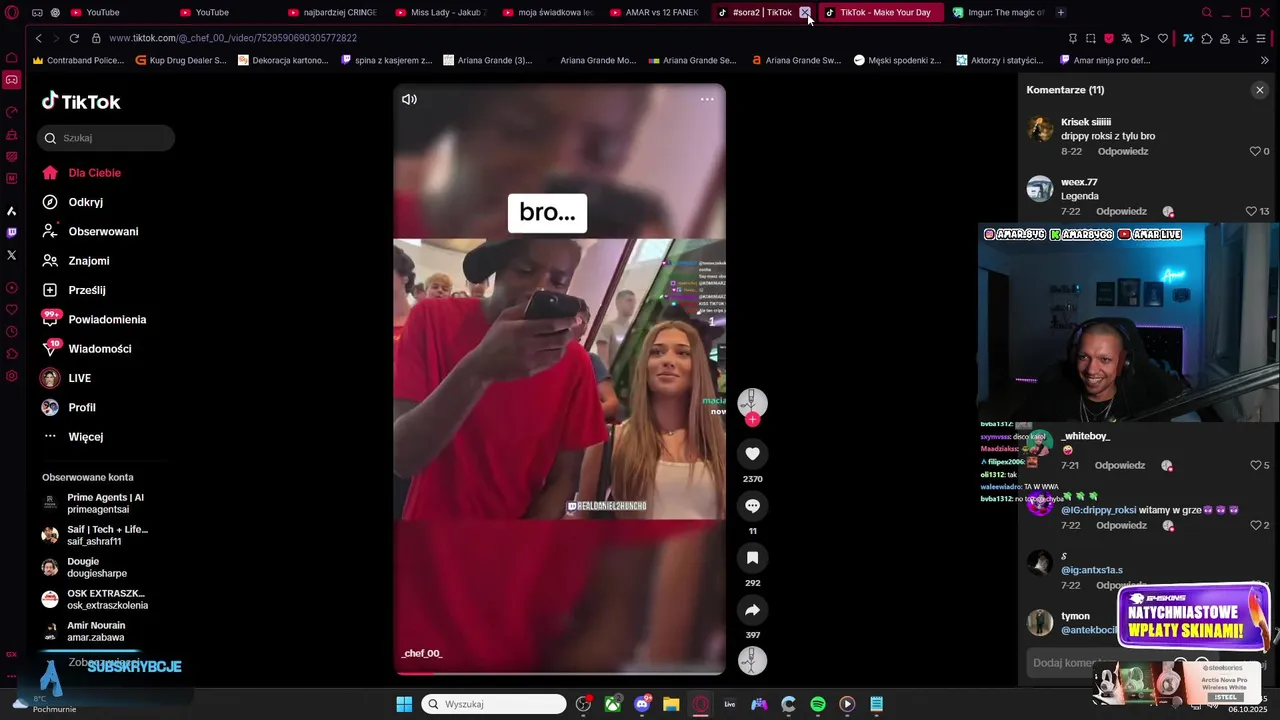Like the video using the heart icon
1280x720 pixels.
pyautogui.click(x=752, y=454)
